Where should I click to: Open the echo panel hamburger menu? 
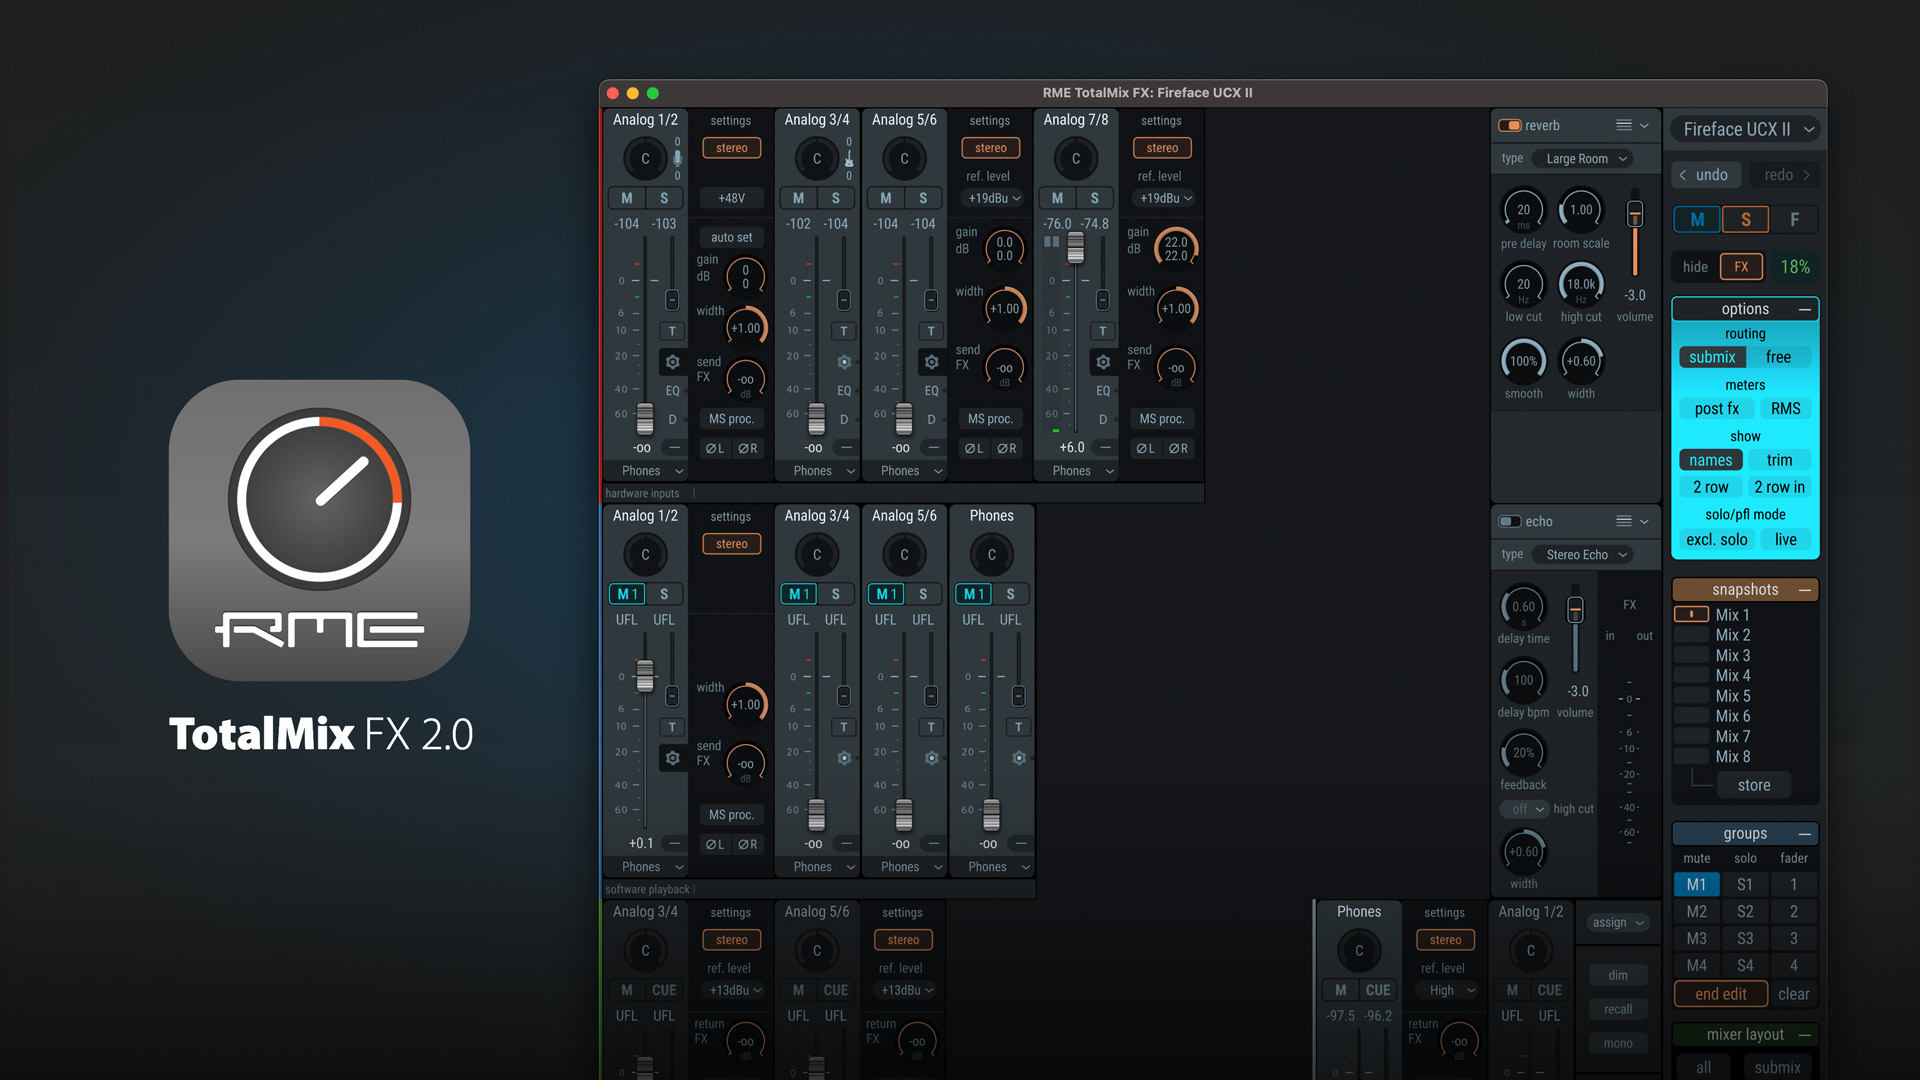pos(1623,521)
